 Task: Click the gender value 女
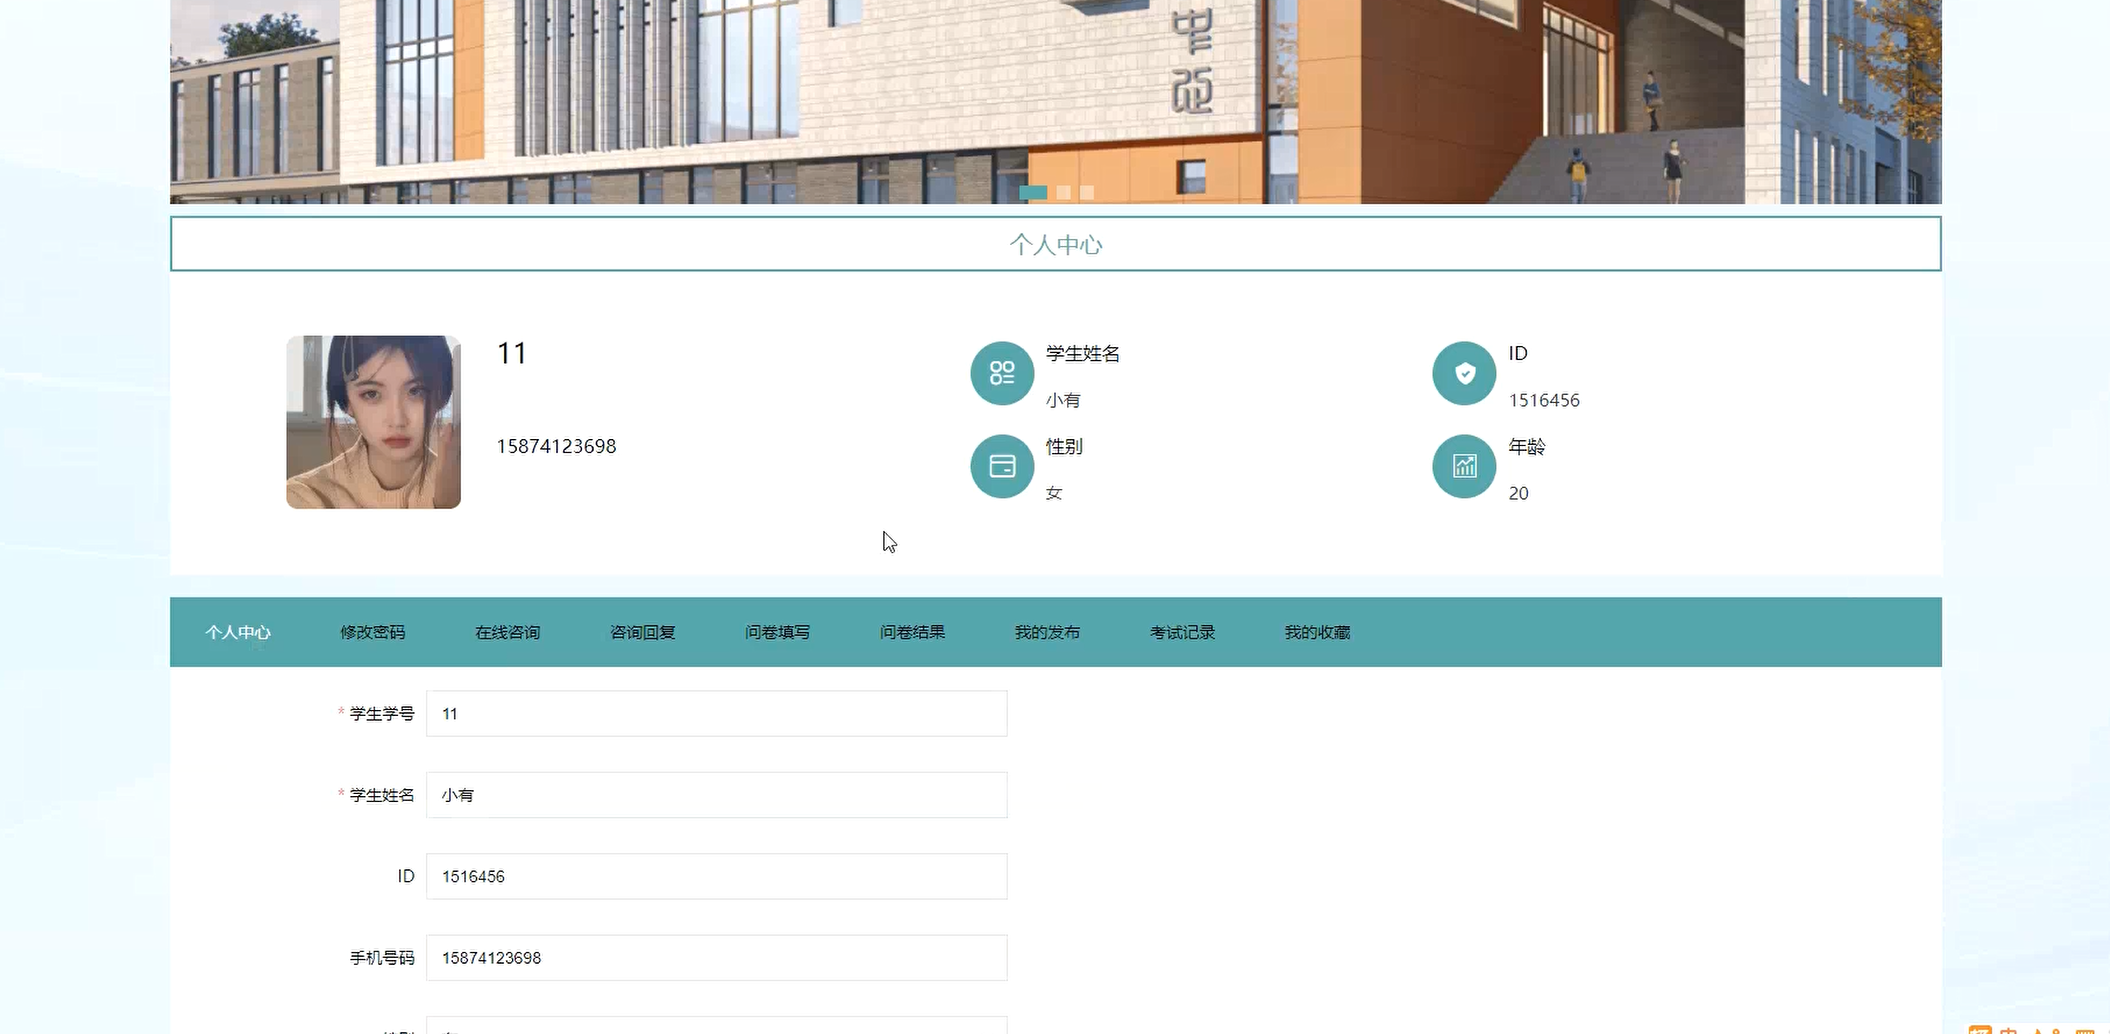coord(1054,493)
